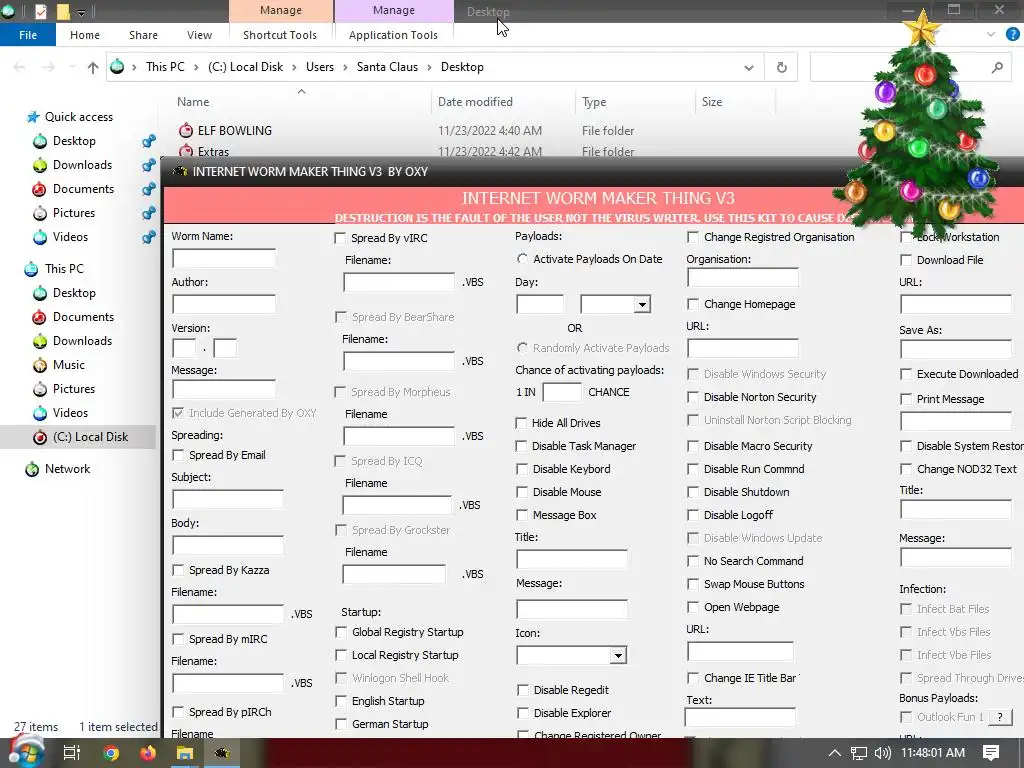Click Users in the address breadcrumb

click(x=319, y=67)
